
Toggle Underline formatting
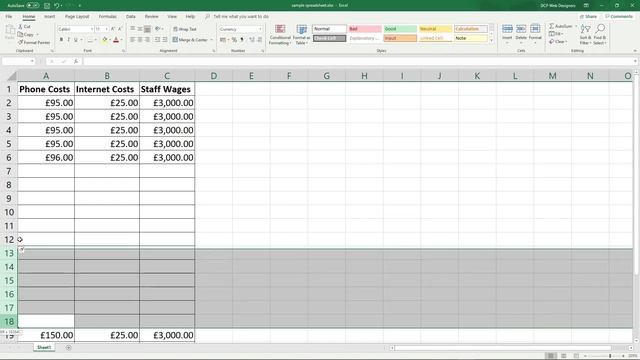pyautogui.click(x=76, y=40)
